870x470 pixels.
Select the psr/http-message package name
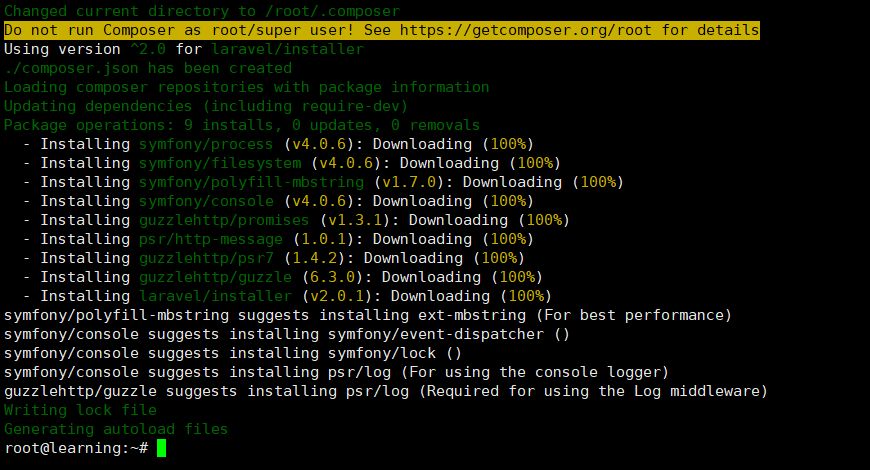[x=210, y=239]
